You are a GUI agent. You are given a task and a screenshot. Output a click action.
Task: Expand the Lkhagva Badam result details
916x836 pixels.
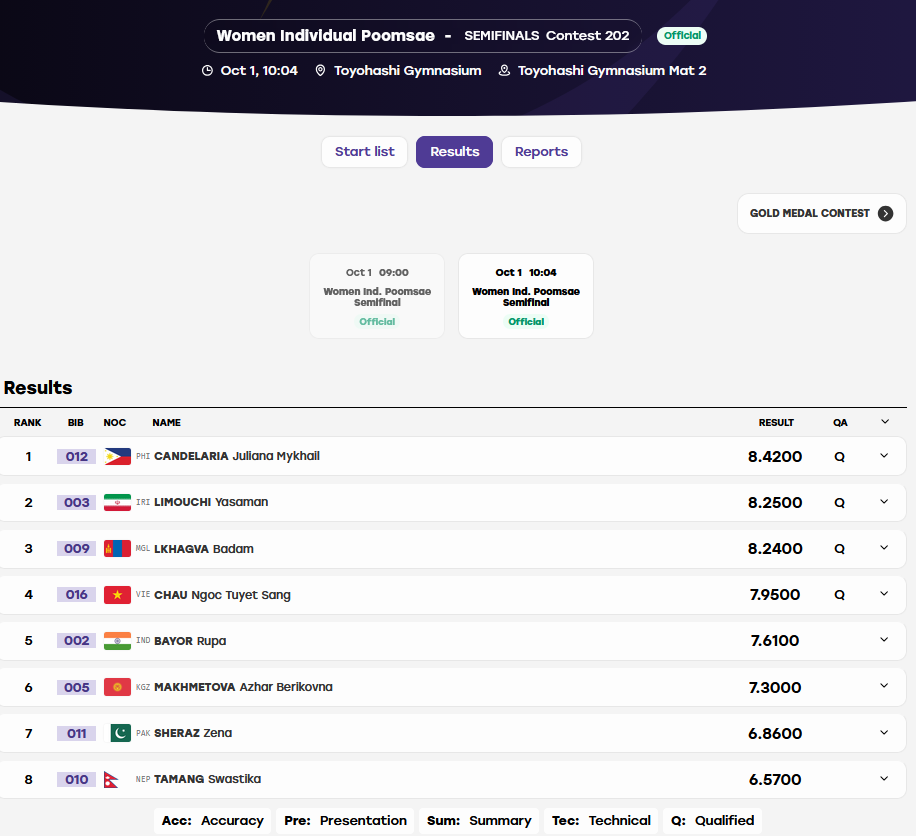click(x=884, y=548)
